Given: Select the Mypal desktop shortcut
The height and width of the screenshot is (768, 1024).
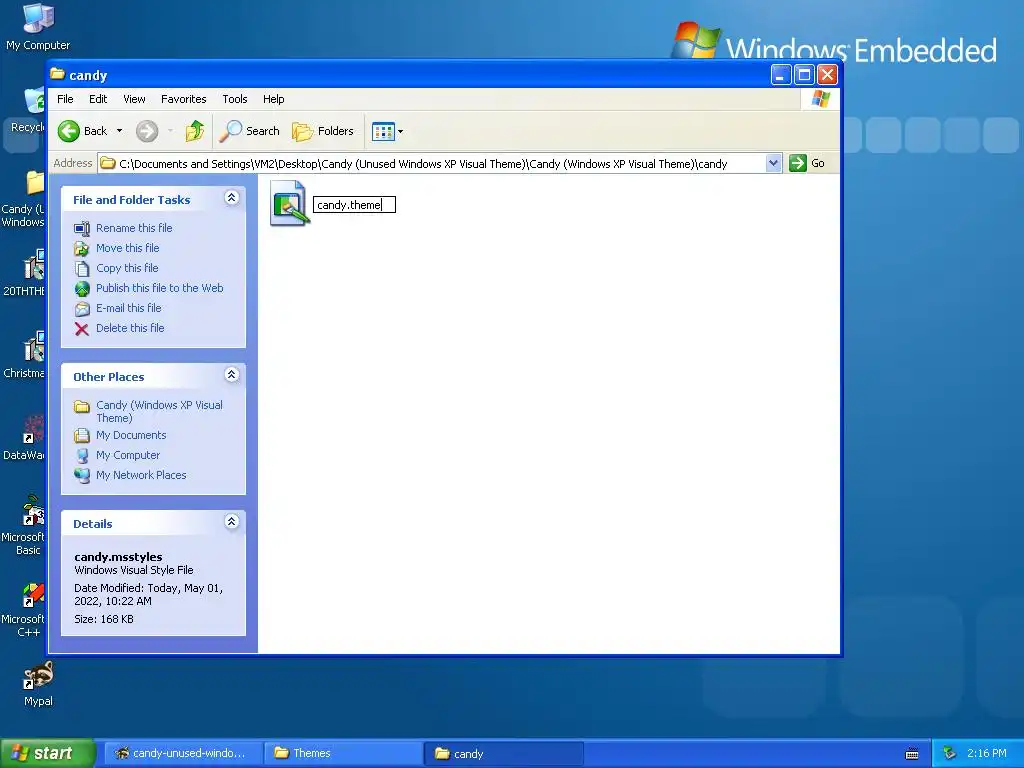Looking at the screenshot, I should click(38, 684).
